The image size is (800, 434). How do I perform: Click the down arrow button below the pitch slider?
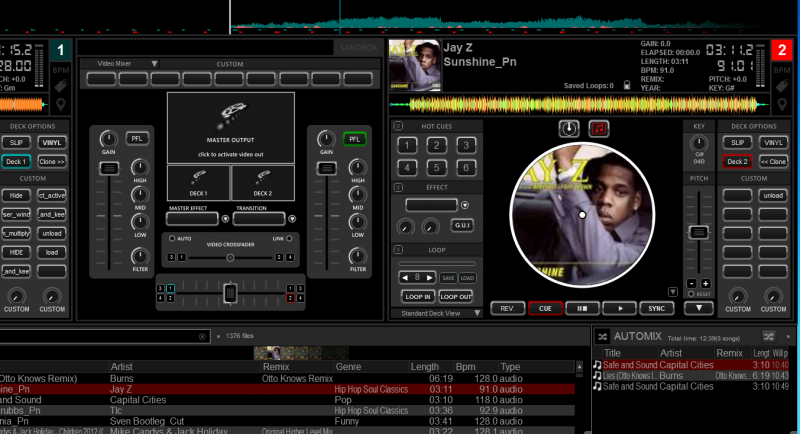(698, 308)
